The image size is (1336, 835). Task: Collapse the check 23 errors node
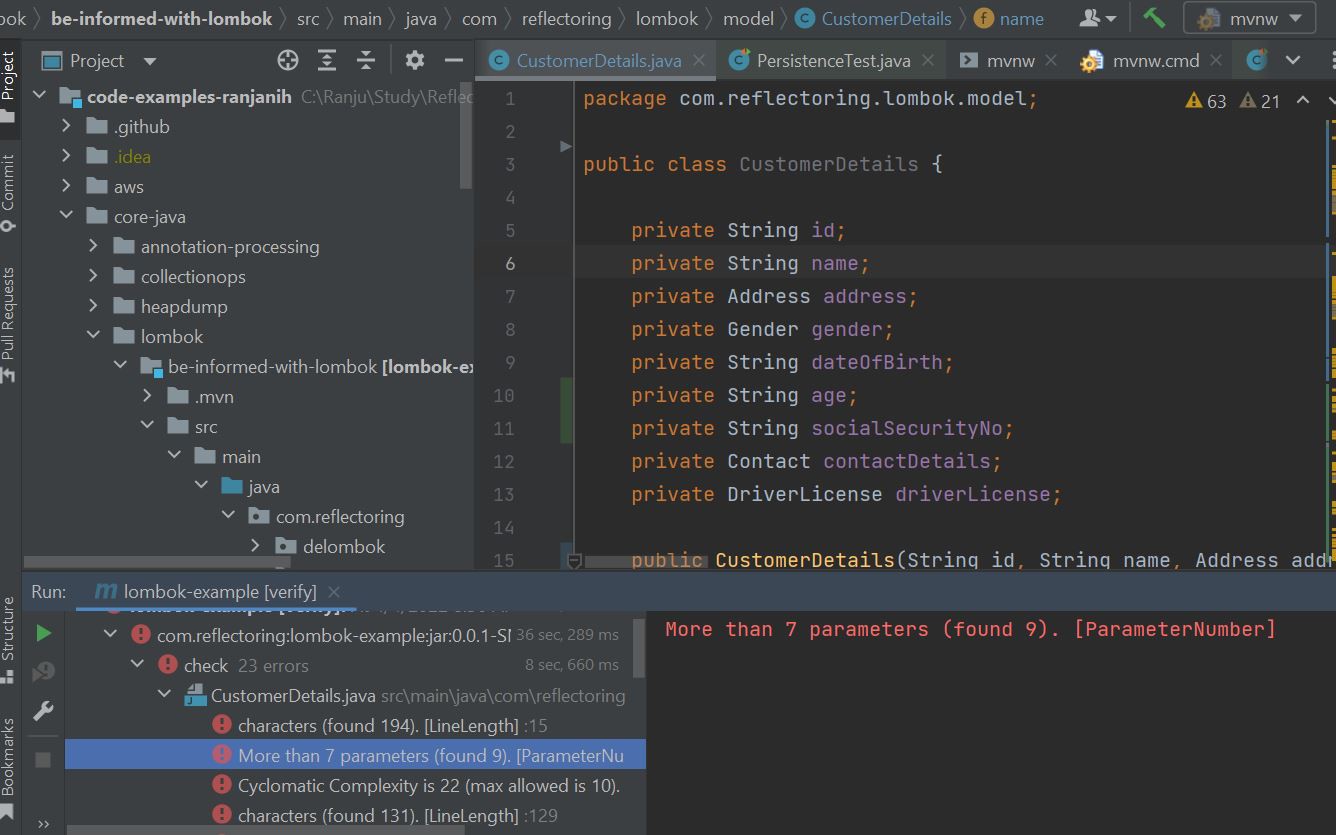point(139,666)
